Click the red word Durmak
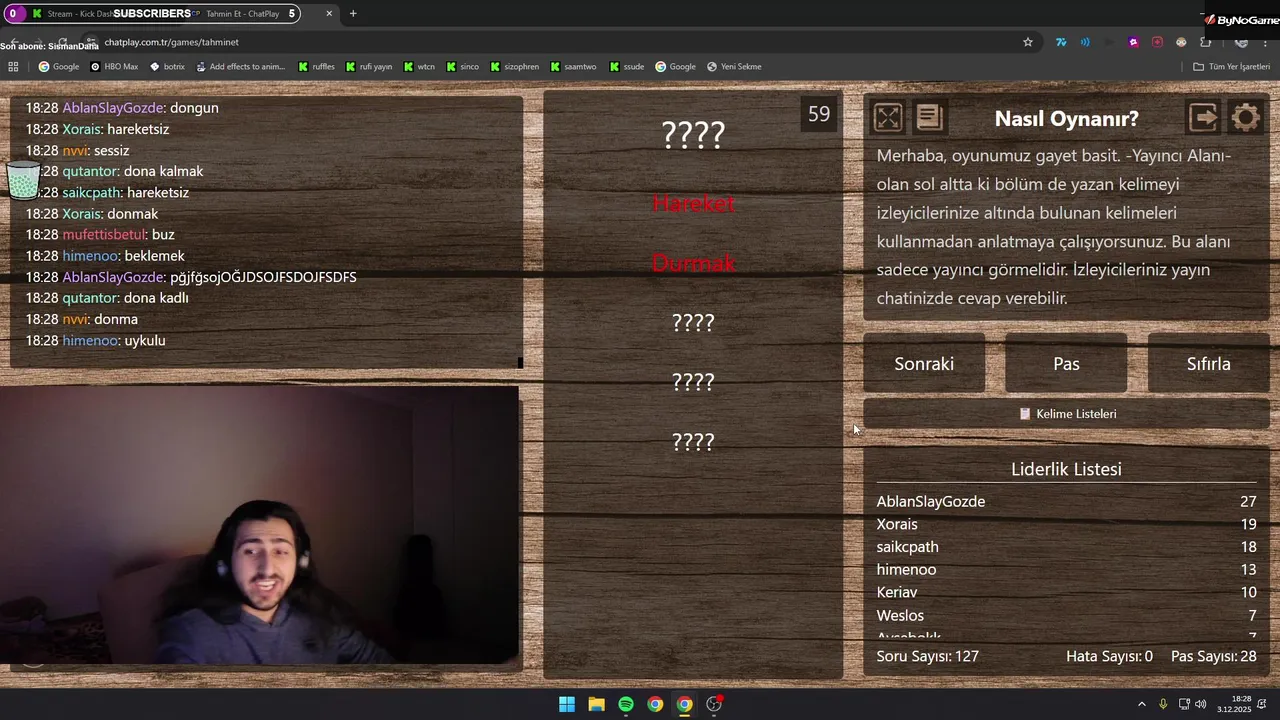The height and width of the screenshot is (720, 1280). (693, 263)
